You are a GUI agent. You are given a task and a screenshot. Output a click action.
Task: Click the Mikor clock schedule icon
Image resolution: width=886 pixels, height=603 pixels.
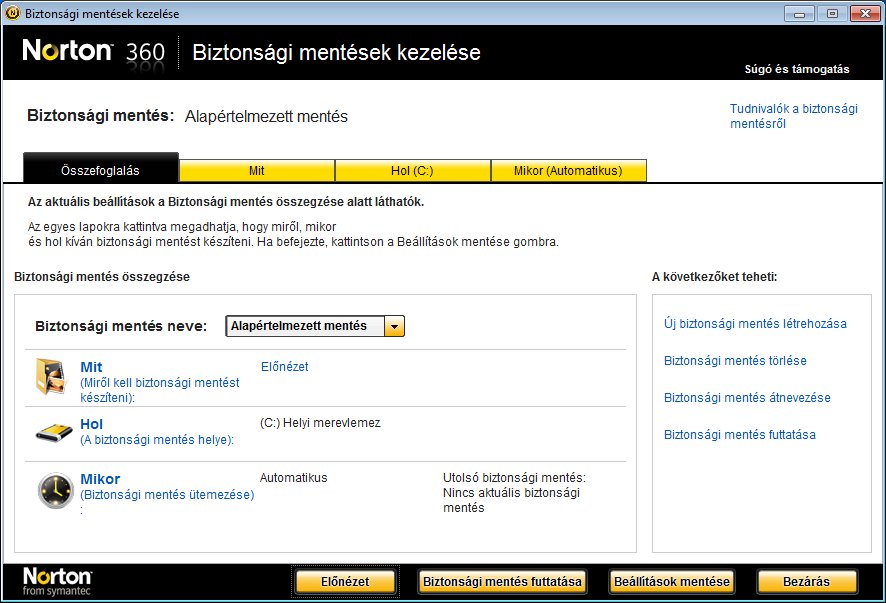pyautogui.click(x=54, y=490)
